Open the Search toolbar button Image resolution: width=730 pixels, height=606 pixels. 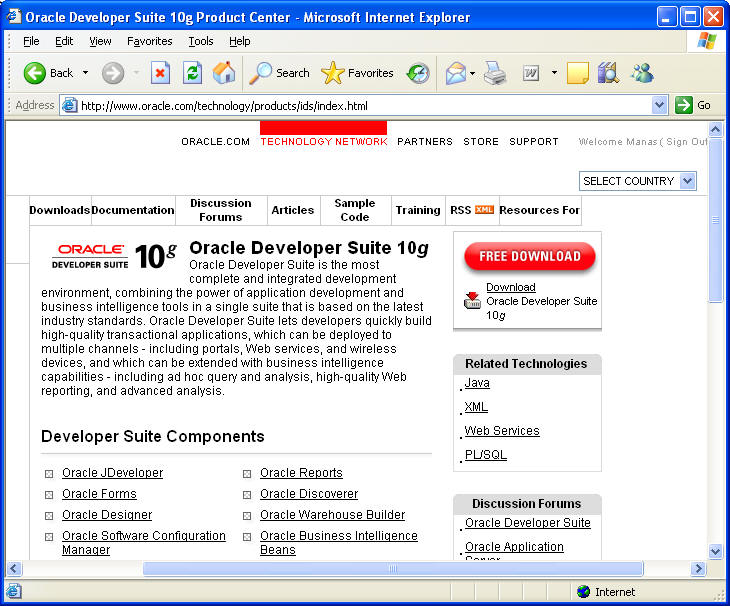click(279, 73)
